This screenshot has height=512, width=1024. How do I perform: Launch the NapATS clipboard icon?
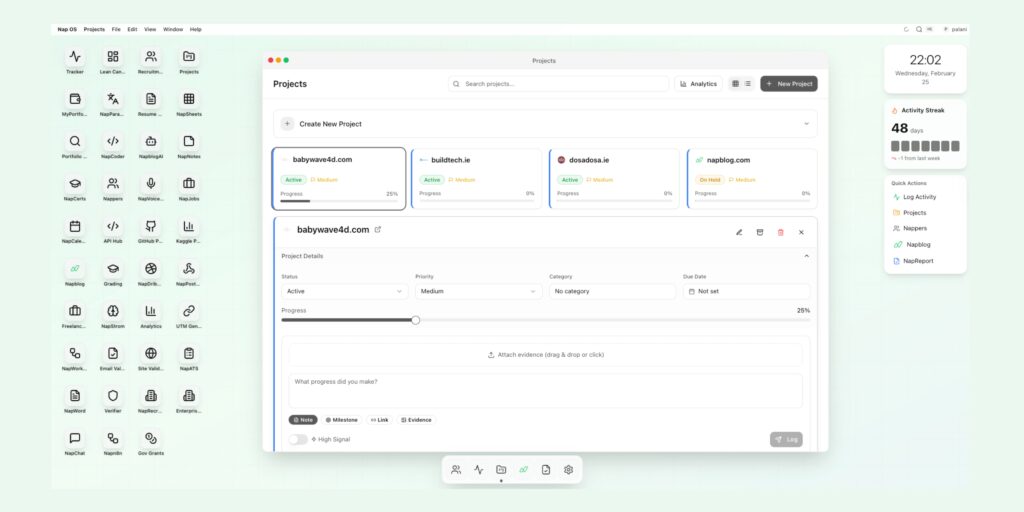click(x=189, y=353)
